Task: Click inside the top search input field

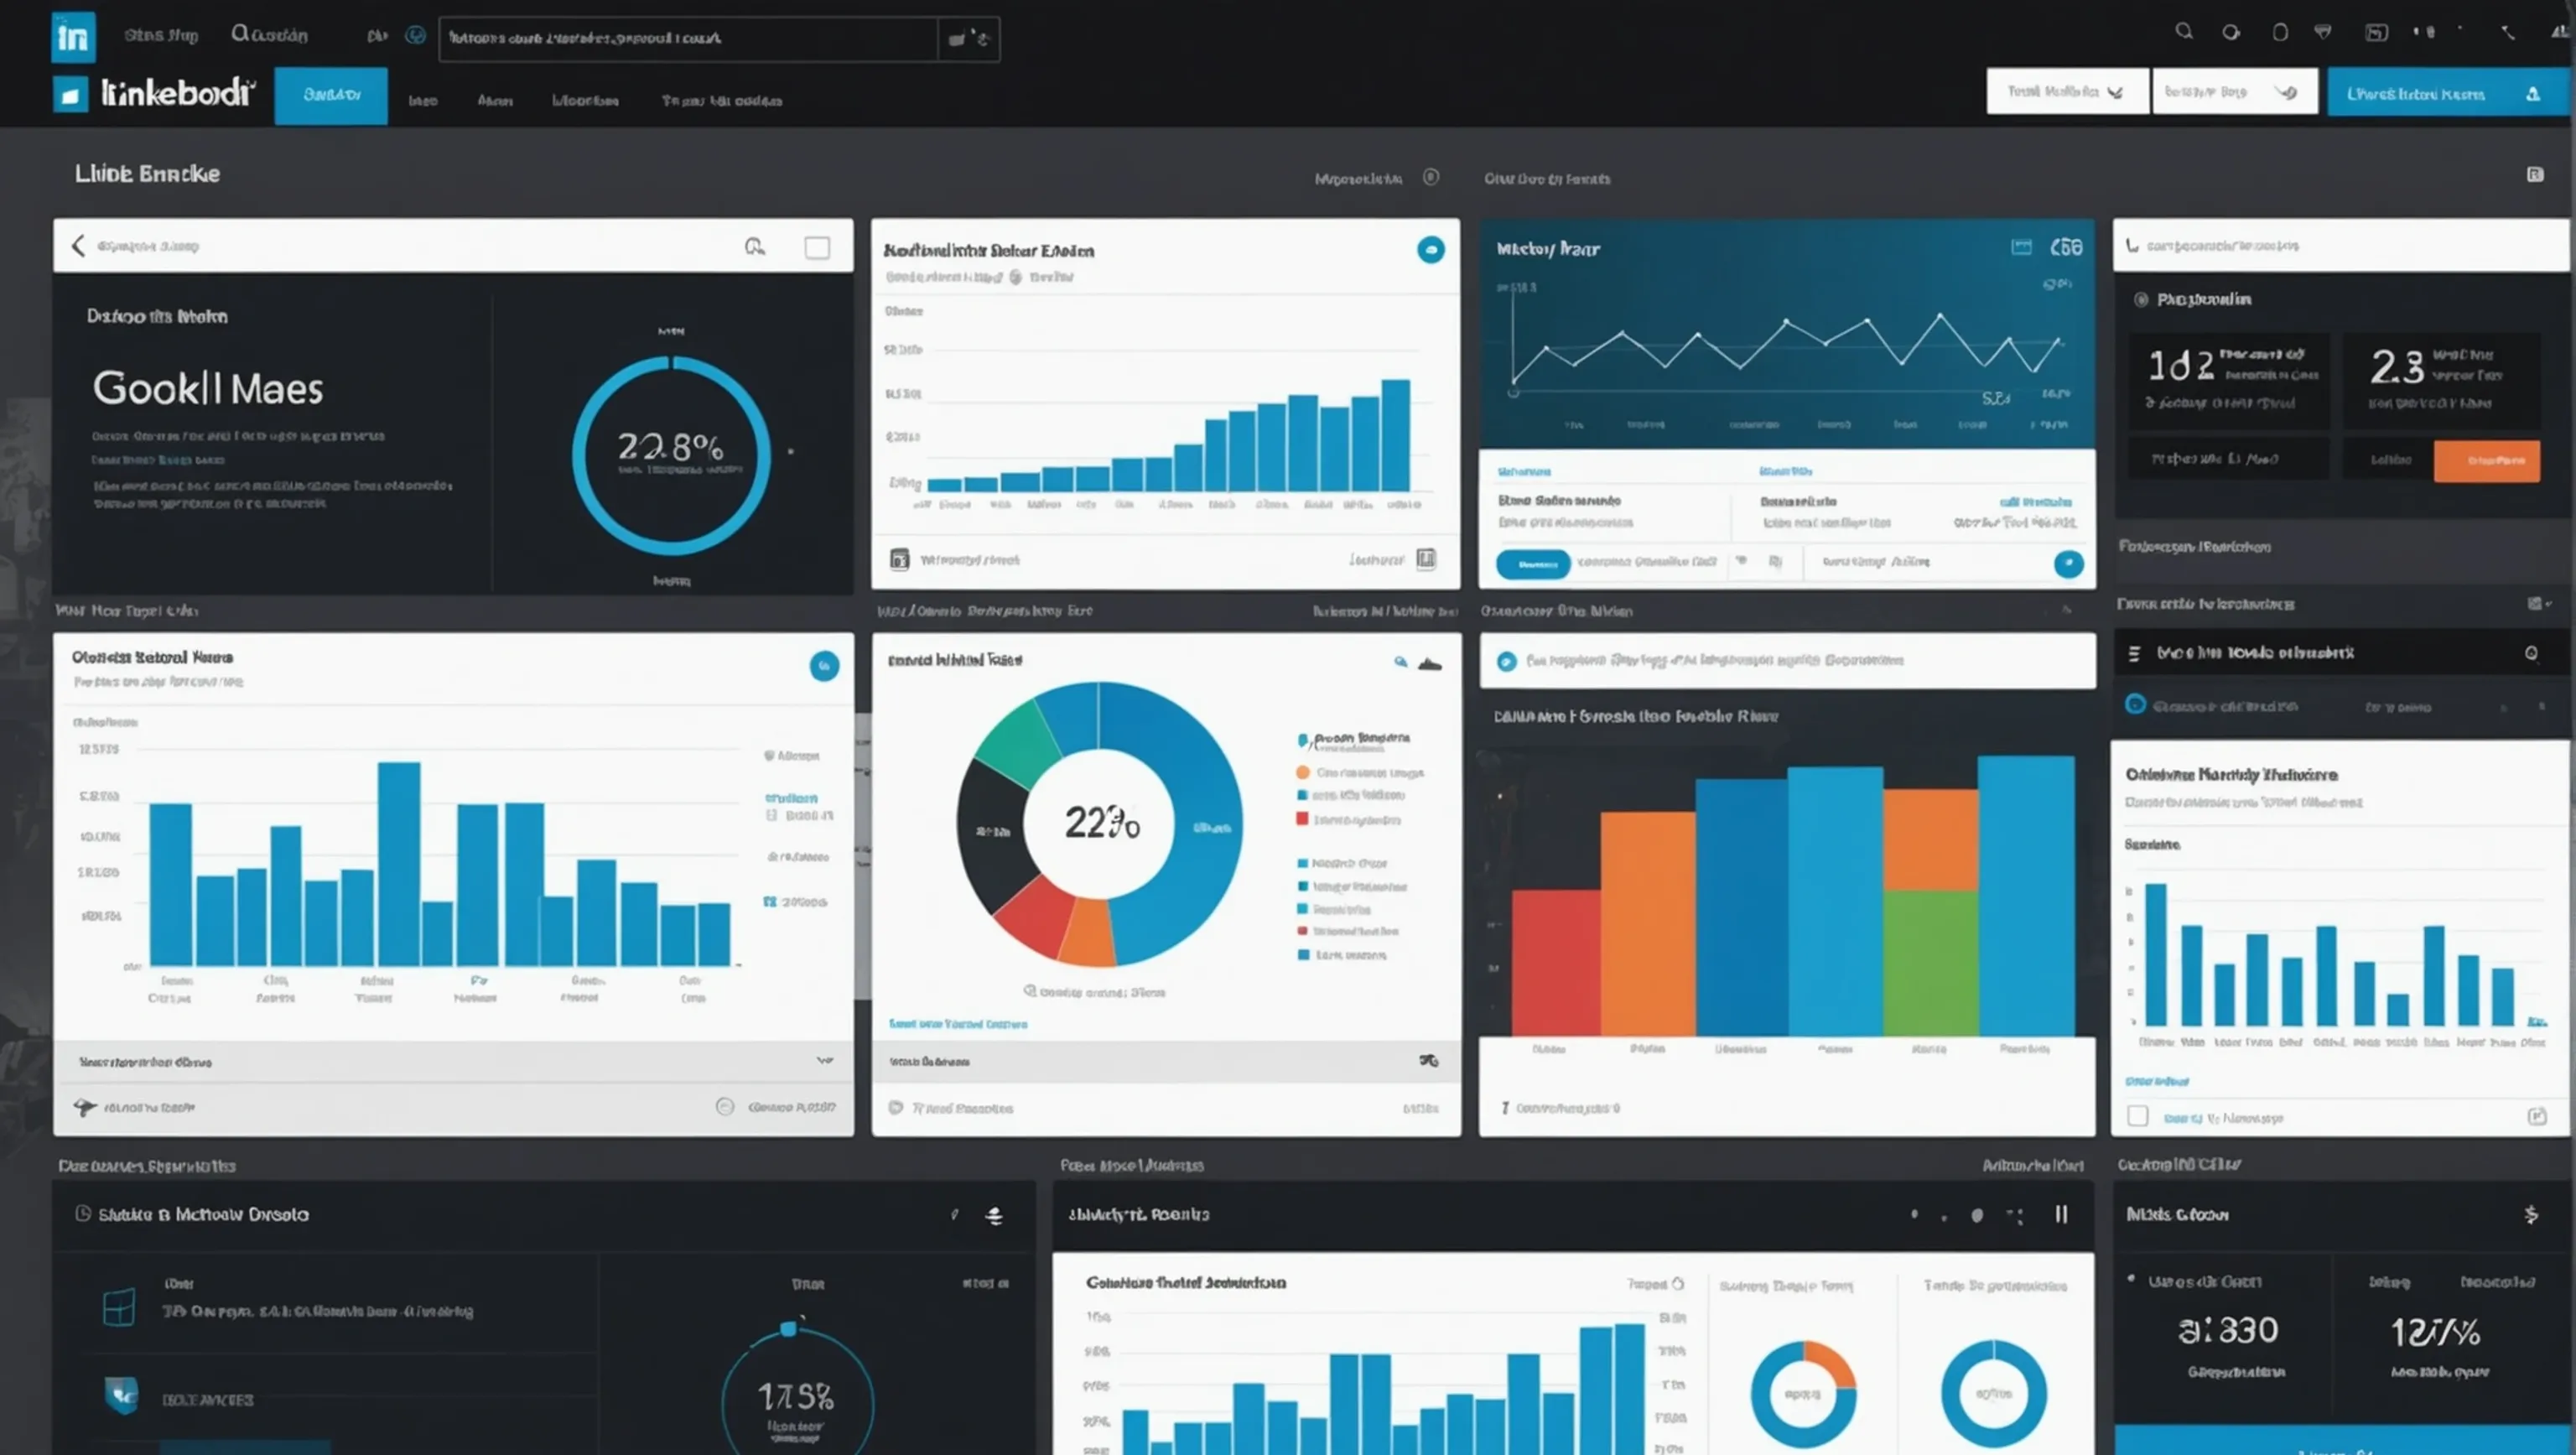Action: point(688,38)
